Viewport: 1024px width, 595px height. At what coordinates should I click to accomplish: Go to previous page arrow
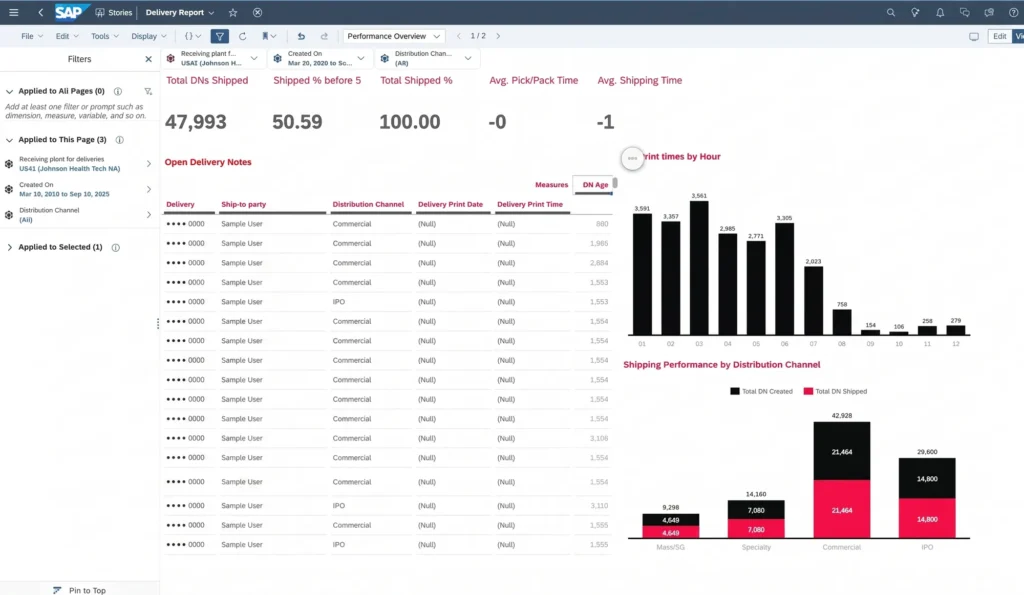point(458,37)
